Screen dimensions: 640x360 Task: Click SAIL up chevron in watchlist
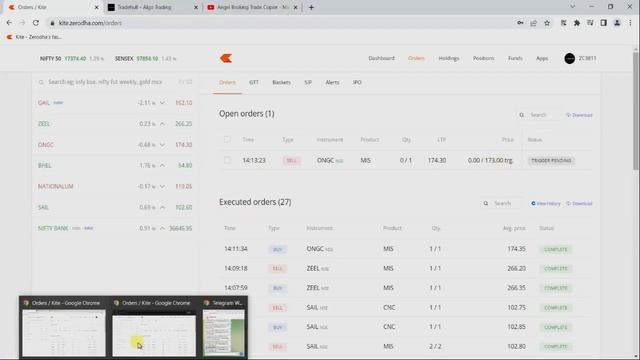pyautogui.click(x=162, y=207)
